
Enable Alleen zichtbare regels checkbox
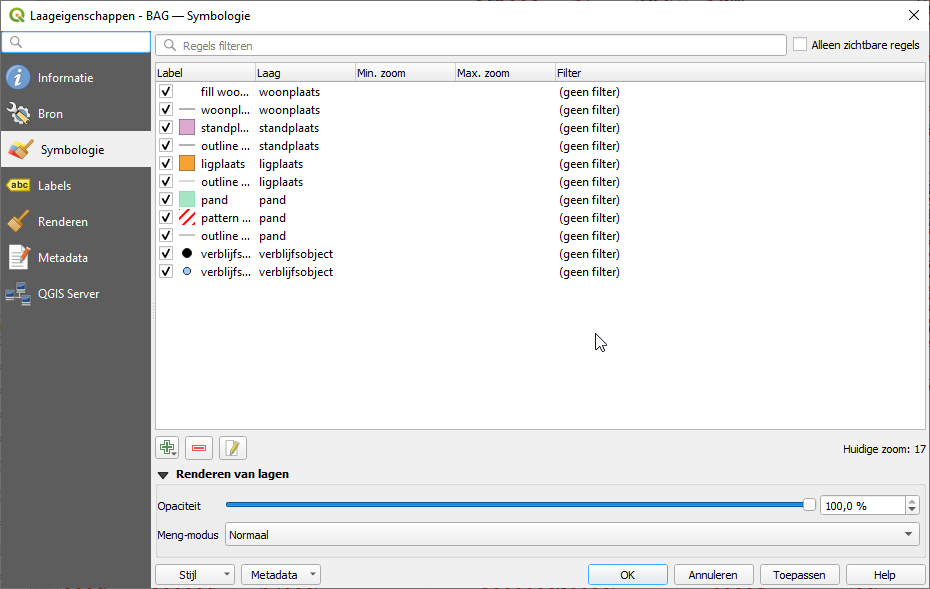[x=800, y=44]
